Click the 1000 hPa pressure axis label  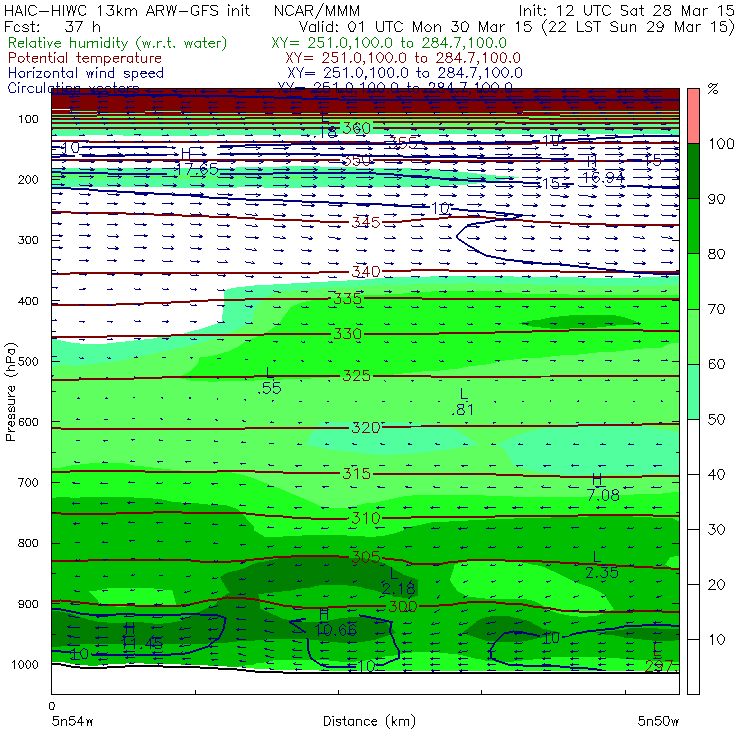pyautogui.click(x=25, y=664)
